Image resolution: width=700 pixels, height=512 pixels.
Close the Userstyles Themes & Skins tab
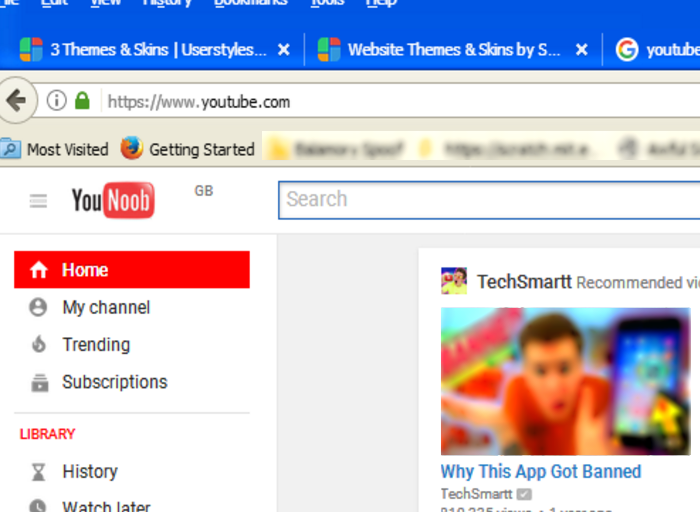pyautogui.click(x=284, y=49)
